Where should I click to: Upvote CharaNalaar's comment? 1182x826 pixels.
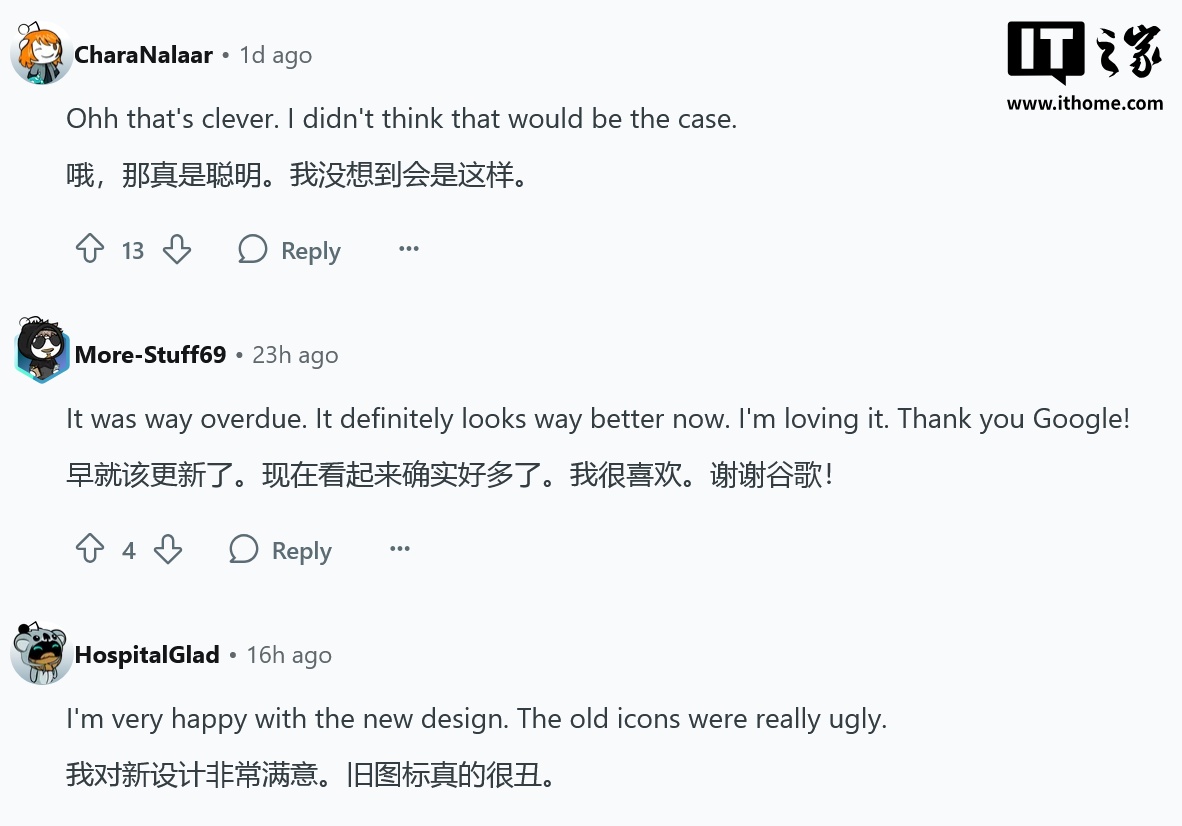click(x=90, y=249)
